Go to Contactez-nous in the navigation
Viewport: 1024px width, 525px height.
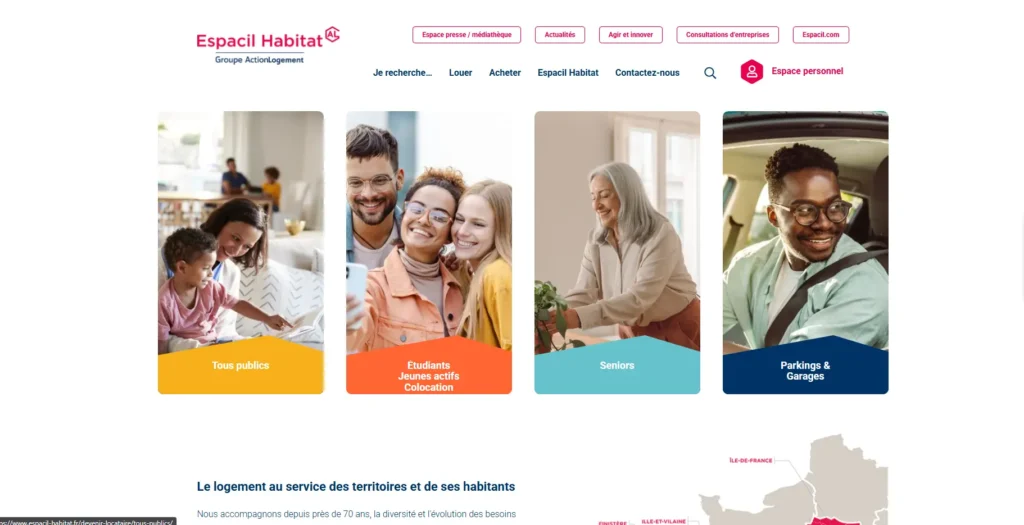tap(647, 72)
